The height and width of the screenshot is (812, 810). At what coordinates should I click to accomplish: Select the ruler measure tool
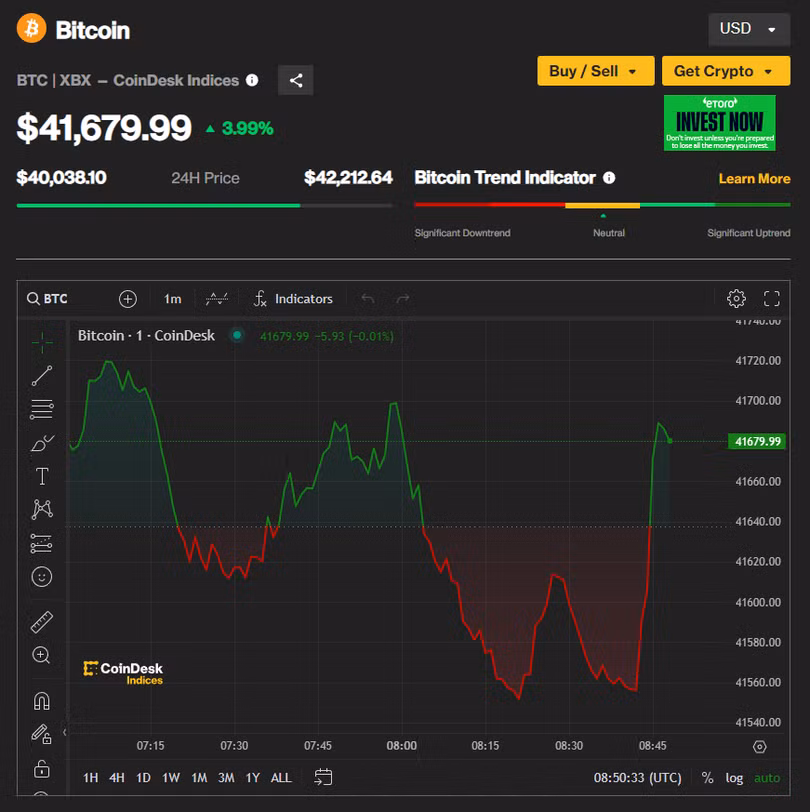[x=42, y=622]
